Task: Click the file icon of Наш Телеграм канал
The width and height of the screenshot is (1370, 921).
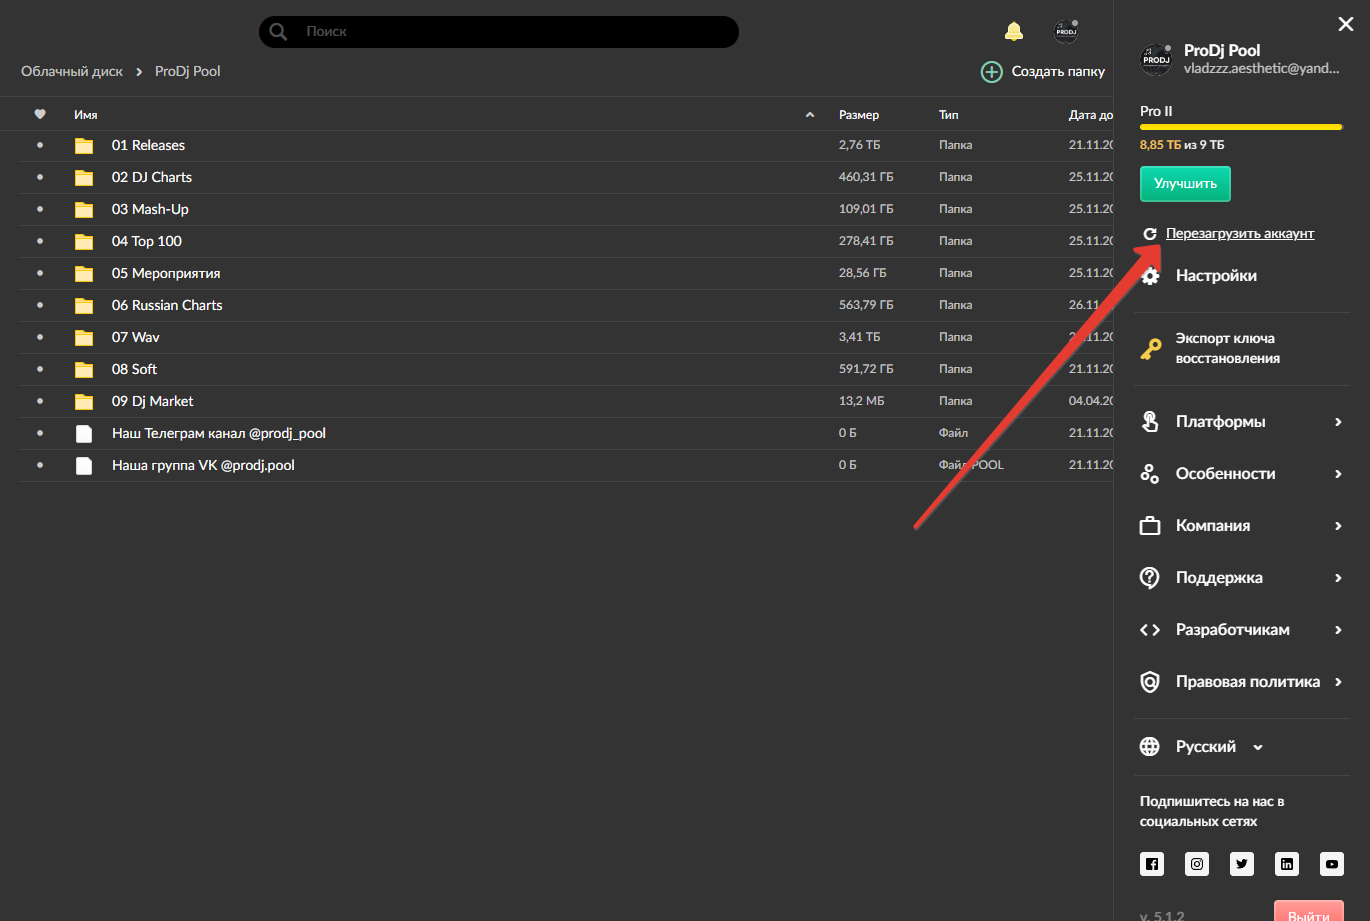Action: pos(84,434)
